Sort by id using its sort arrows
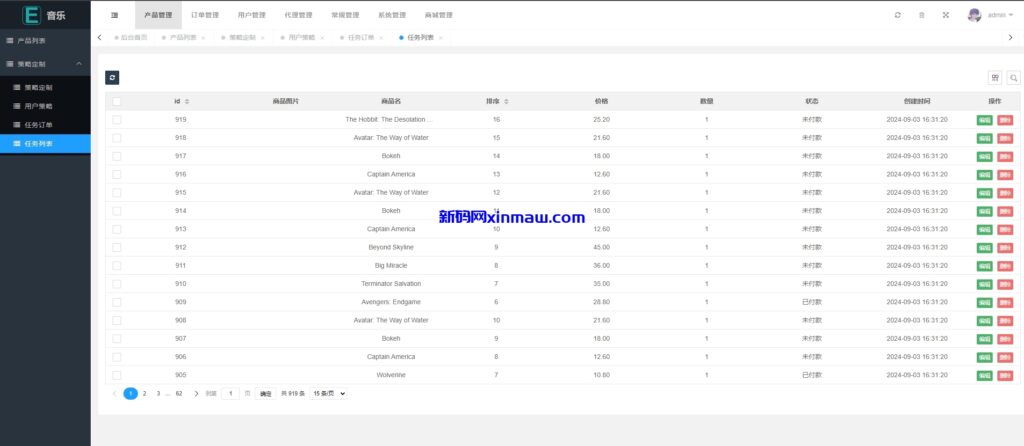1024x446 pixels. [187, 101]
